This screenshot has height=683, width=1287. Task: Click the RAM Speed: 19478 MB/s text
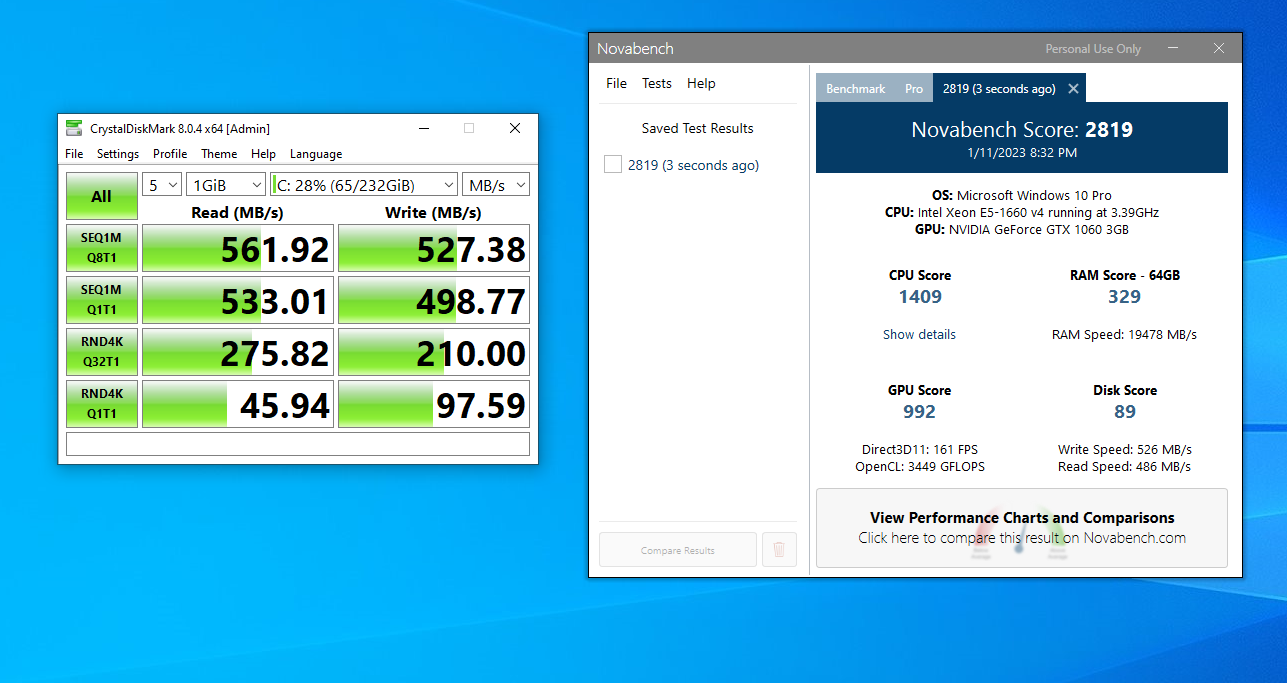pos(1124,334)
